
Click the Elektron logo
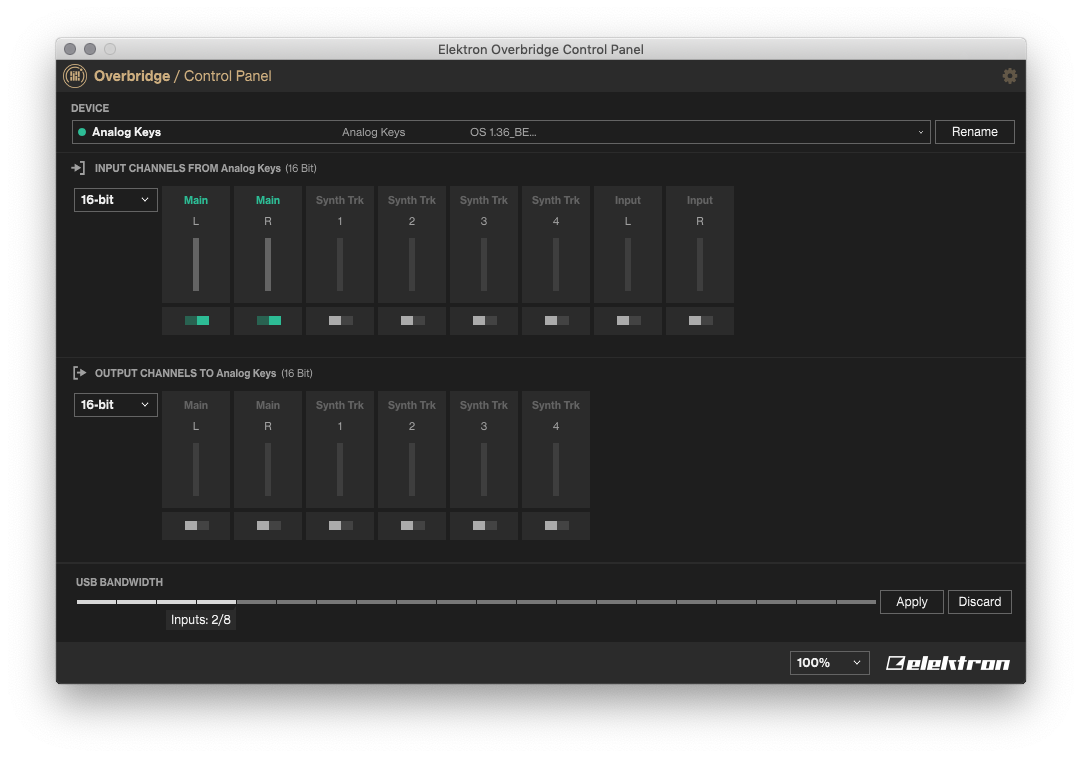[947, 663]
